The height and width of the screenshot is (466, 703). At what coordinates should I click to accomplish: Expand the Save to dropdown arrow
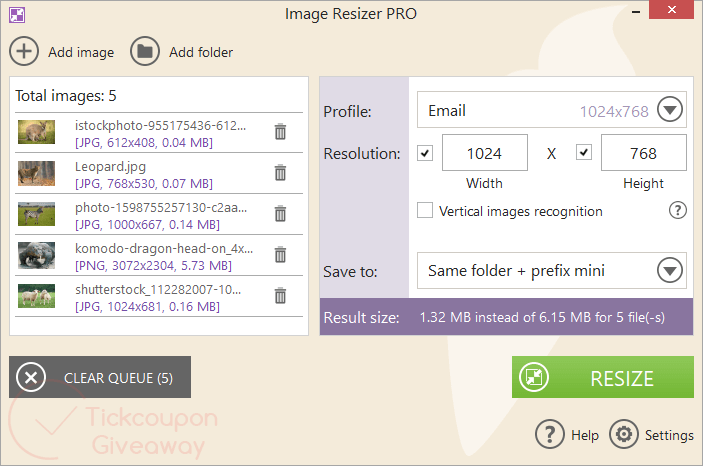point(670,270)
